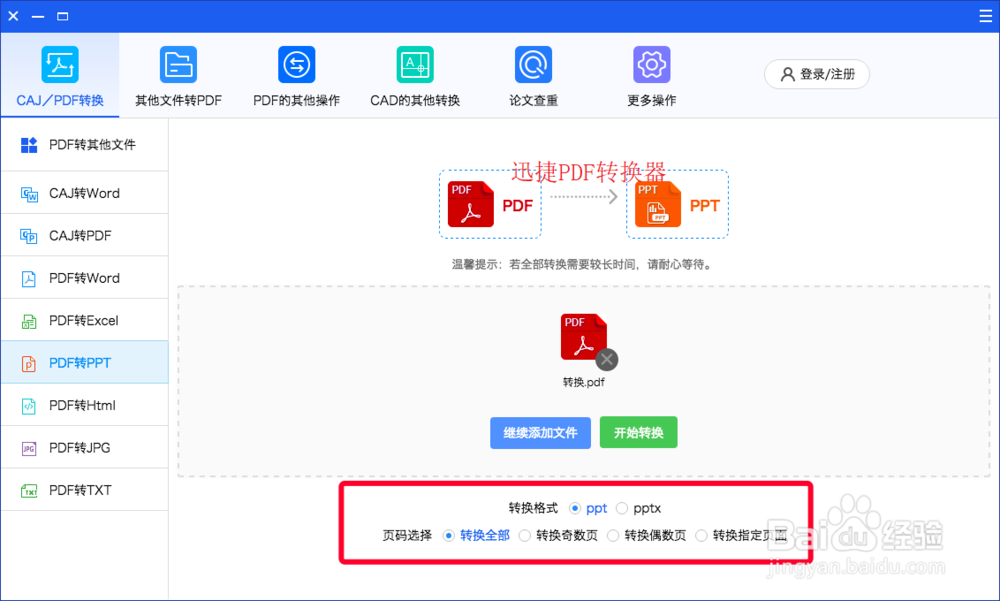Click the CAJ转PDF sidebar icon

pos(29,236)
